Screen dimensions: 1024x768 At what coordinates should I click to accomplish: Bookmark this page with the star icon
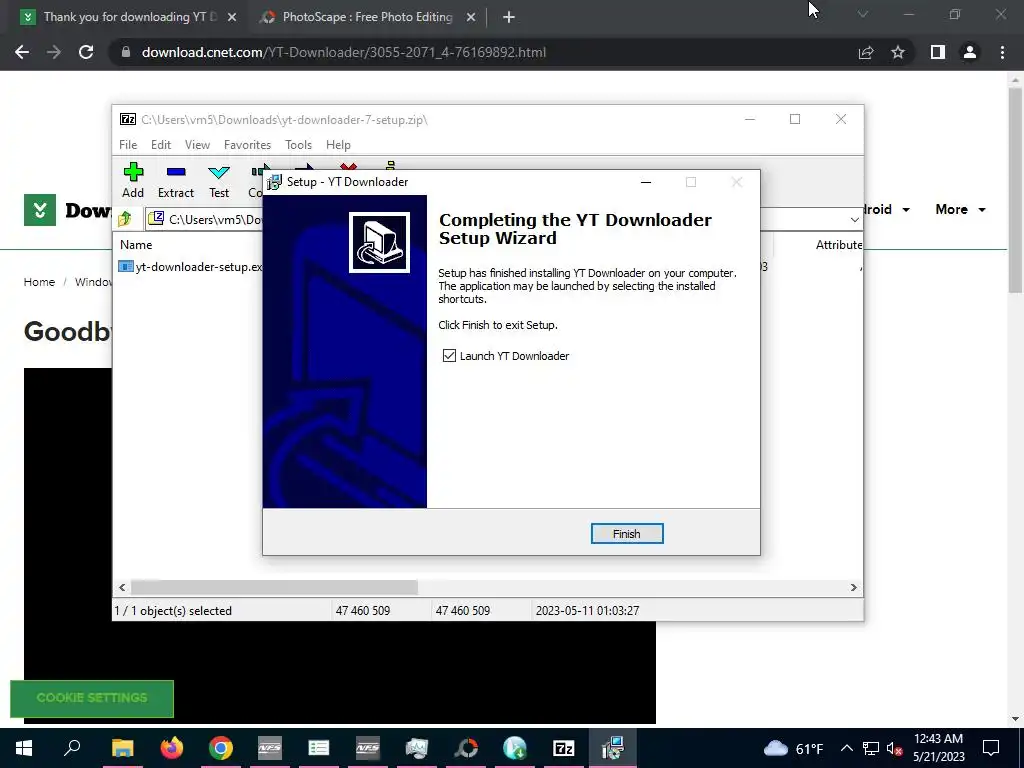click(898, 52)
